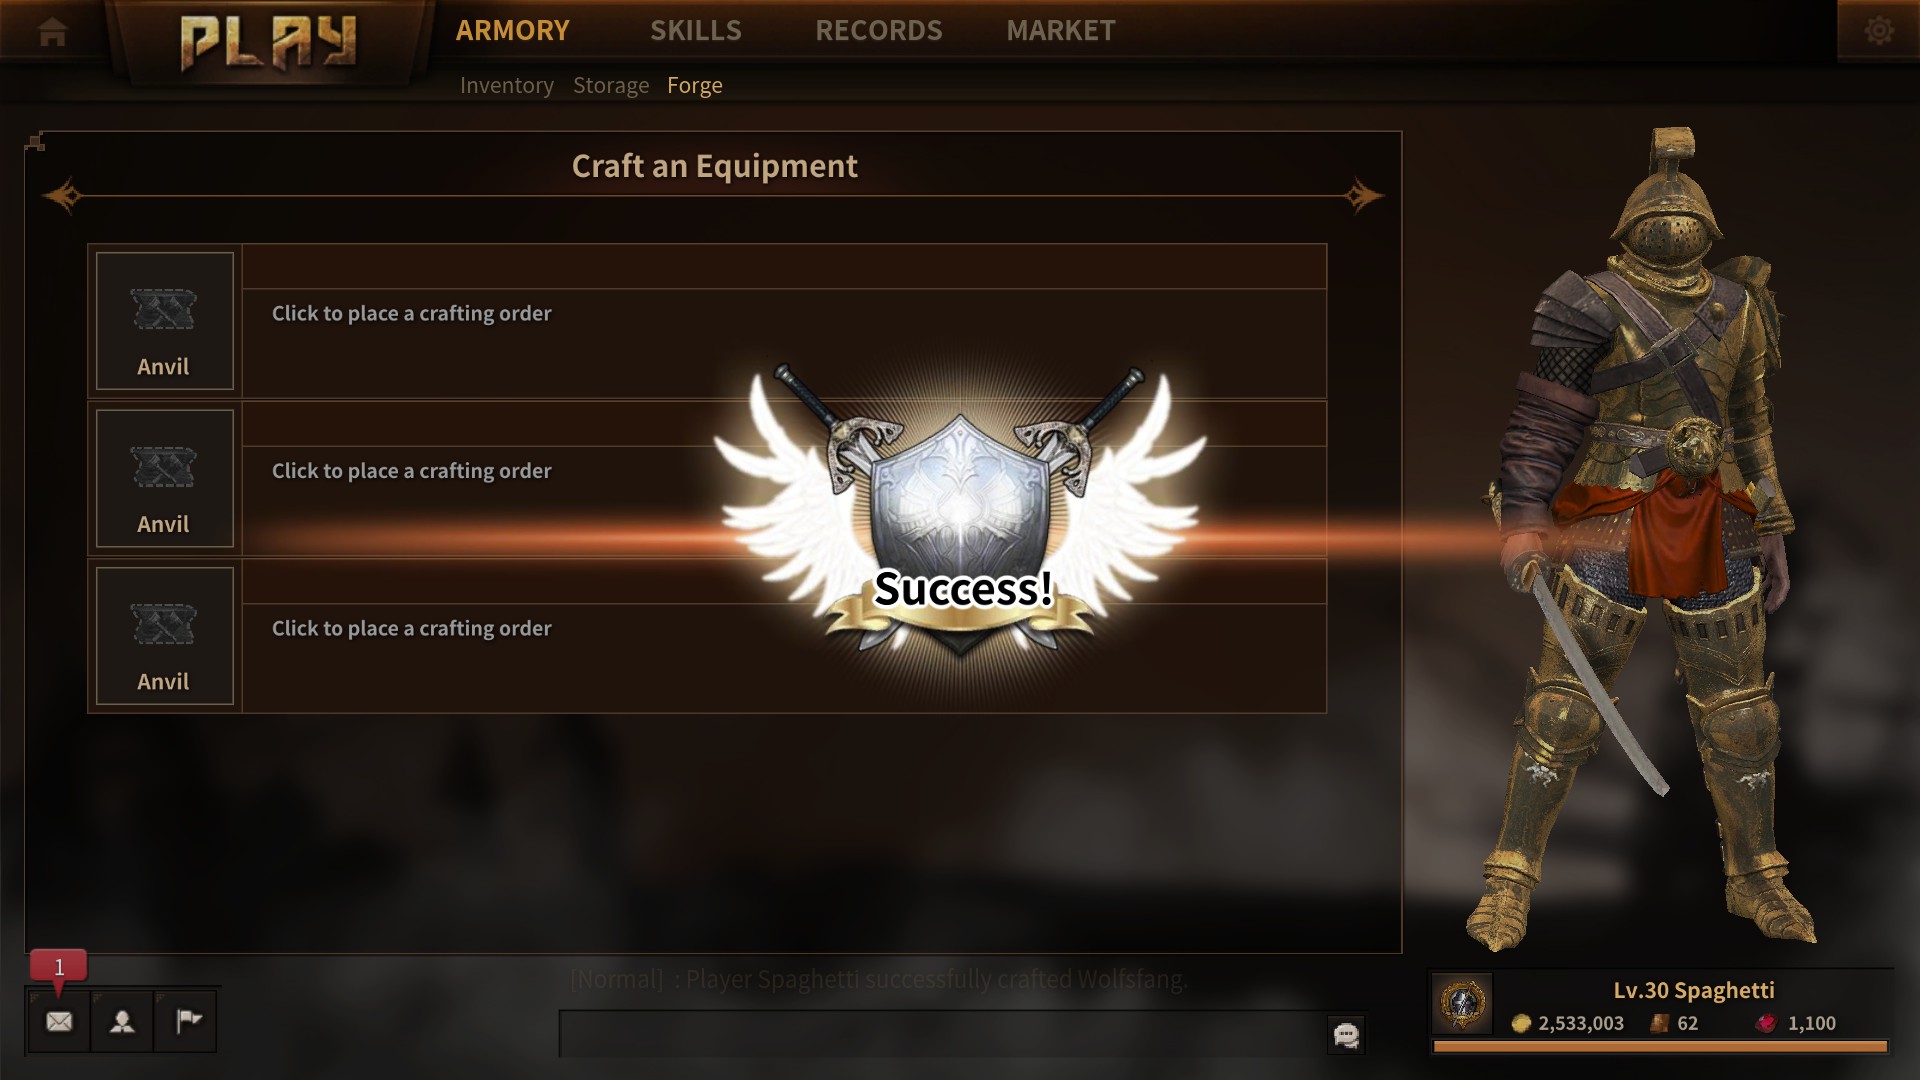Viewport: 1920px width, 1080px height.
Task: Open the Inventory sub-tab
Action: 507,86
